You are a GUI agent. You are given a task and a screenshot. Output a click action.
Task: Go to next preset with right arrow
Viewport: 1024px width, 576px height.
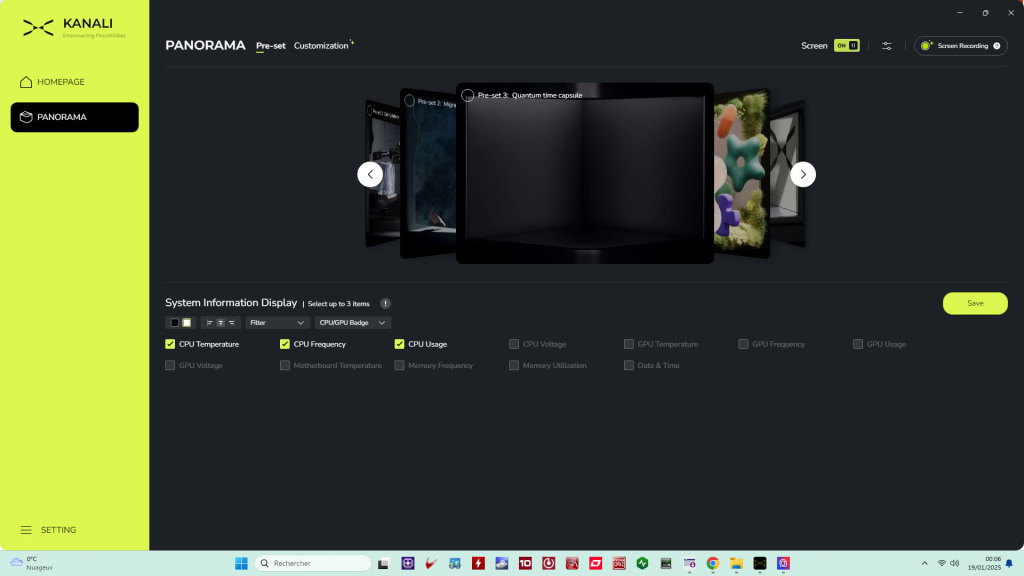tap(803, 174)
